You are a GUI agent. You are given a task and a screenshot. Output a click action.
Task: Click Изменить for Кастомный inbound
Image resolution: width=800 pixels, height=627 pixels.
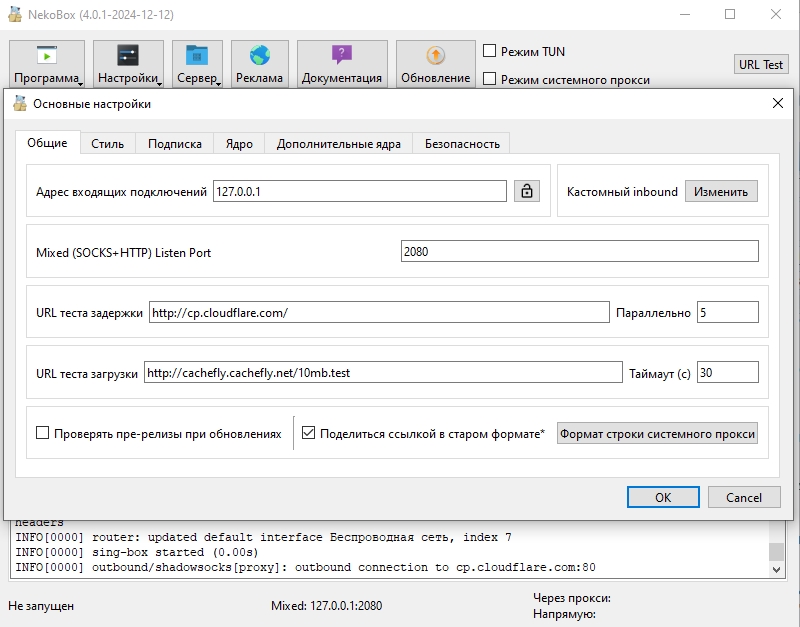point(721,191)
